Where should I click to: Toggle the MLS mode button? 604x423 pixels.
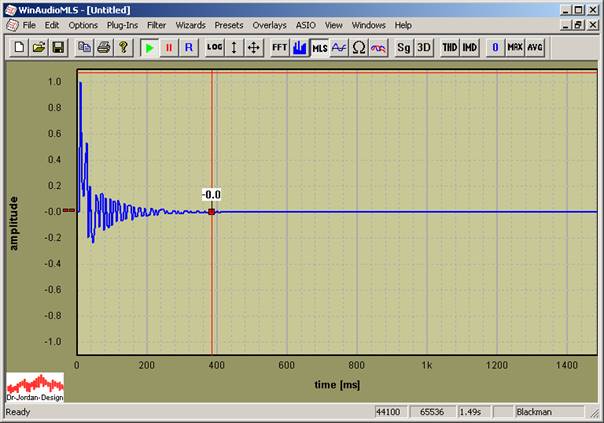click(x=319, y=47)
